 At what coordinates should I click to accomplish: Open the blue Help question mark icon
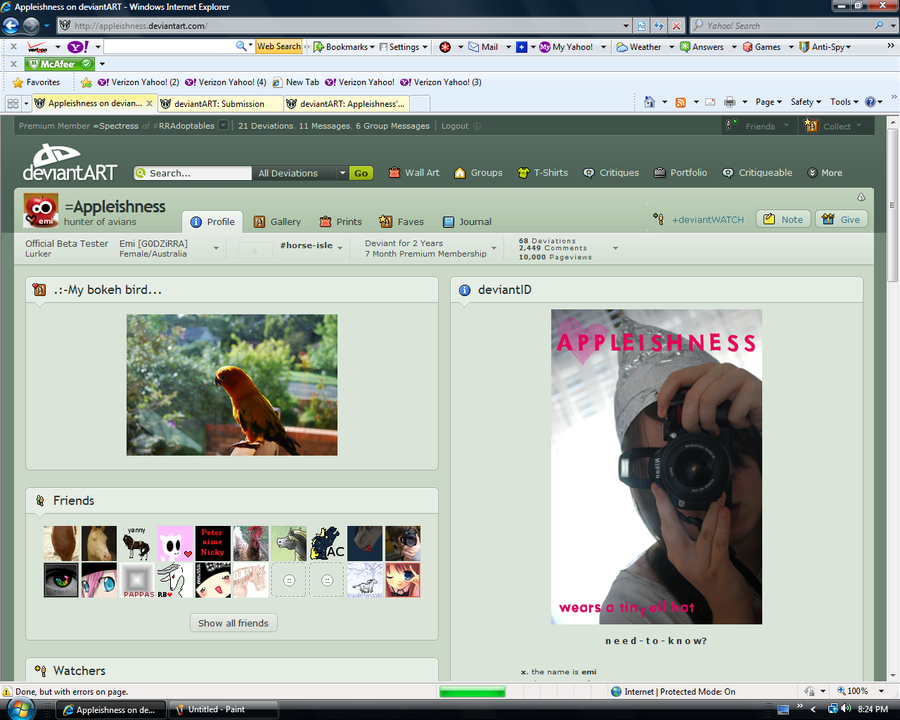[x=870, y=102]
